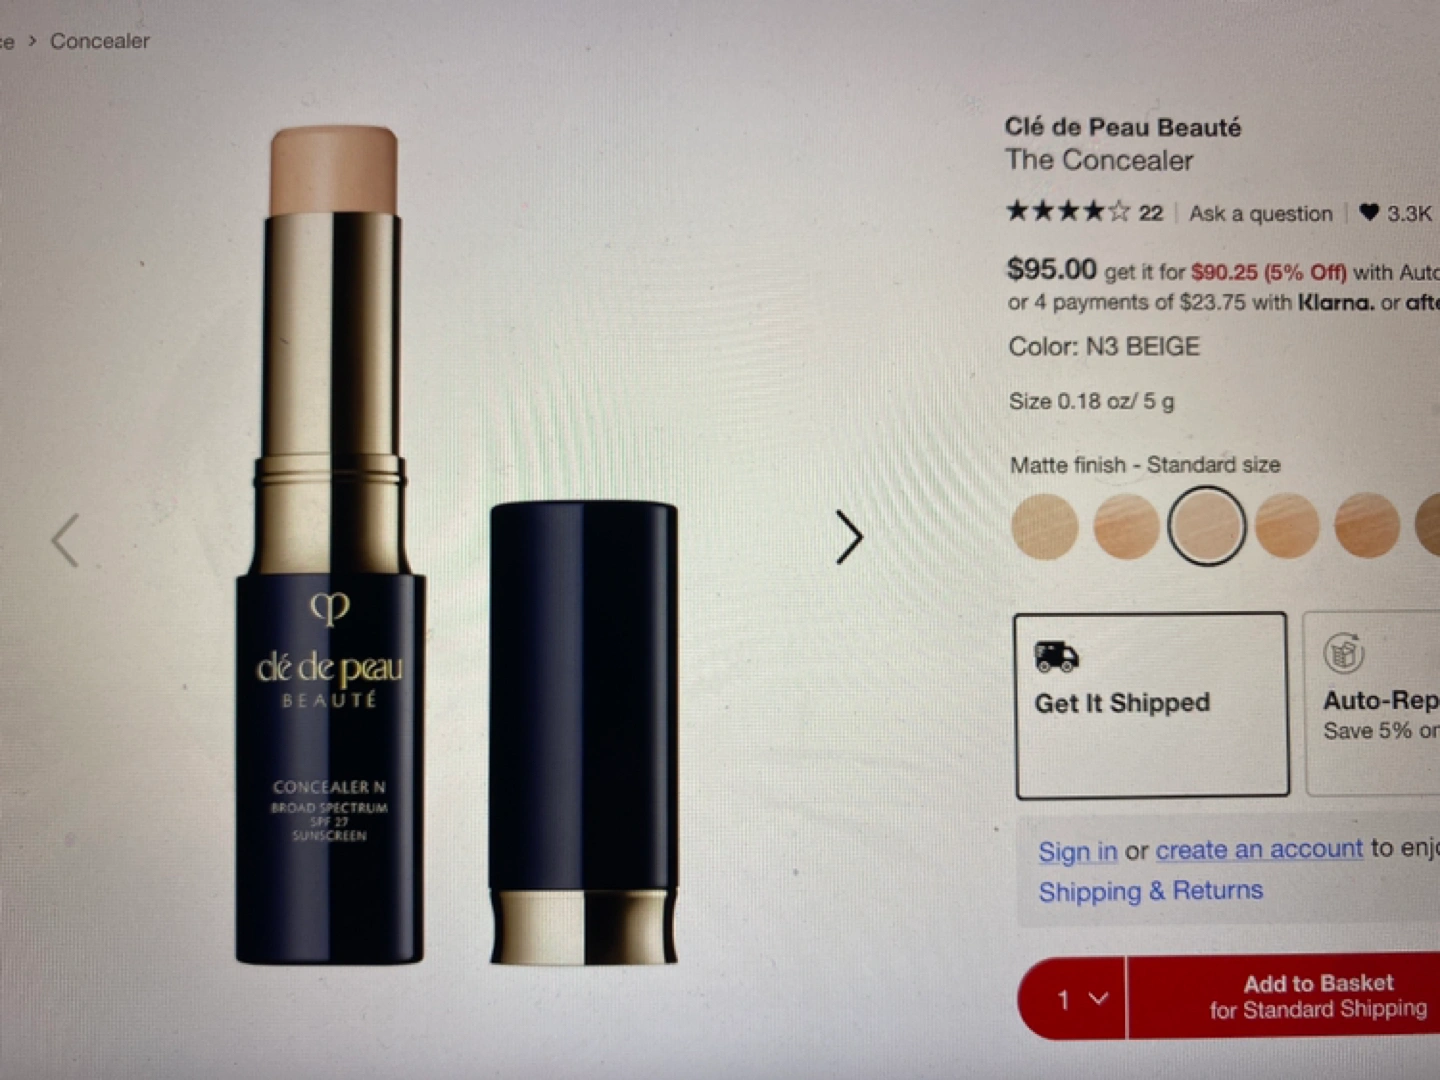Navigate to Concealer breadcrumb category
Image resolution: width=1440 pixels, height=1080 pixels.
tap(100, 41)
